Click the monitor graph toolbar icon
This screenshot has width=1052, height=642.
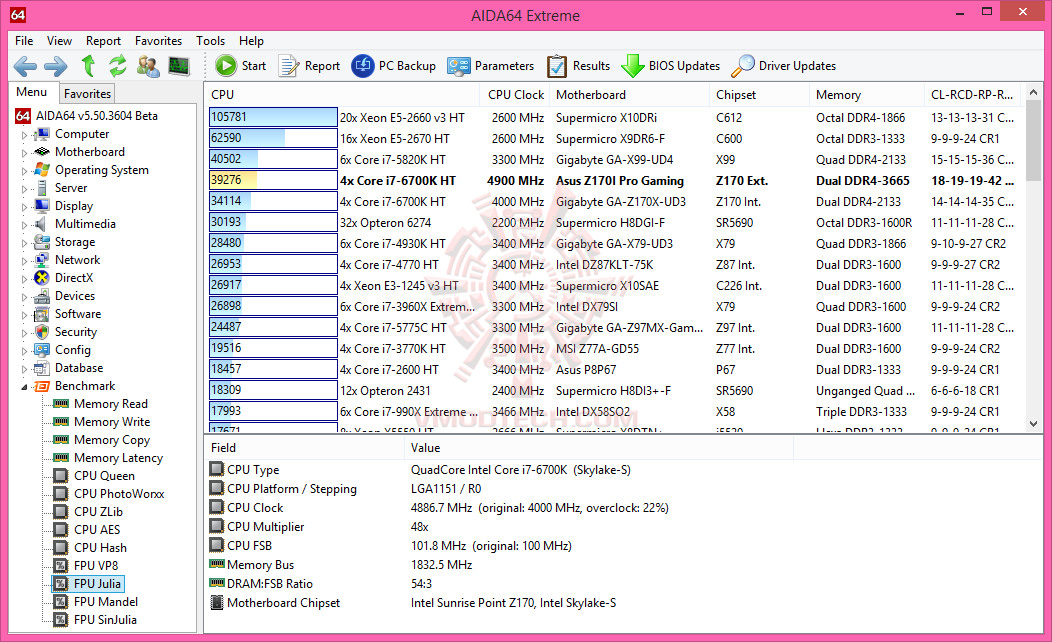[178, 66]
